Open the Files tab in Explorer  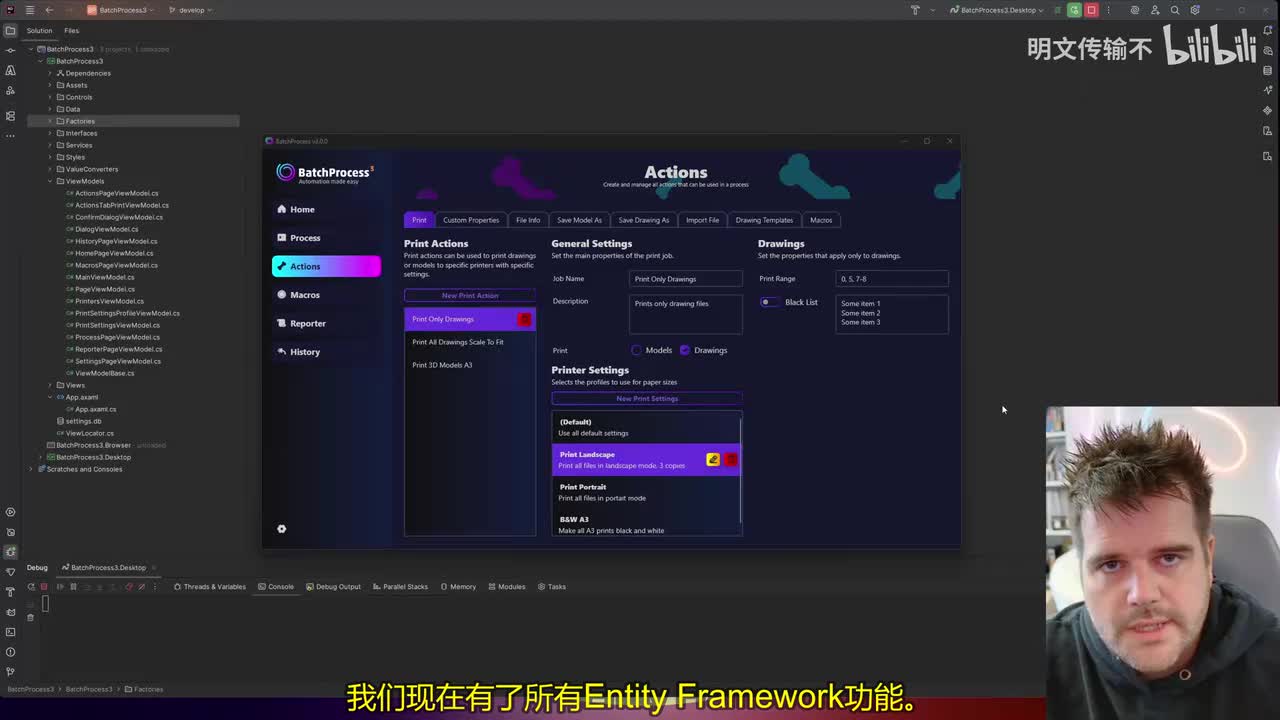[72, 30]
